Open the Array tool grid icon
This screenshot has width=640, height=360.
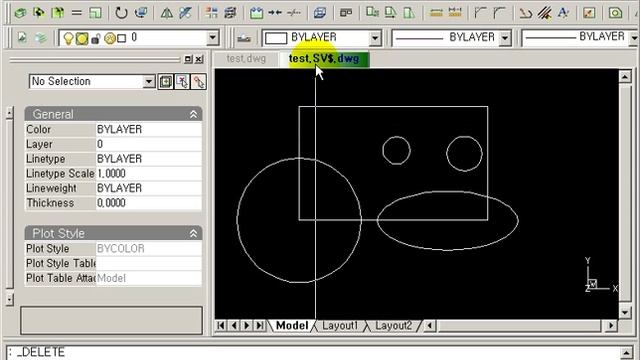(x=211, y=13)
